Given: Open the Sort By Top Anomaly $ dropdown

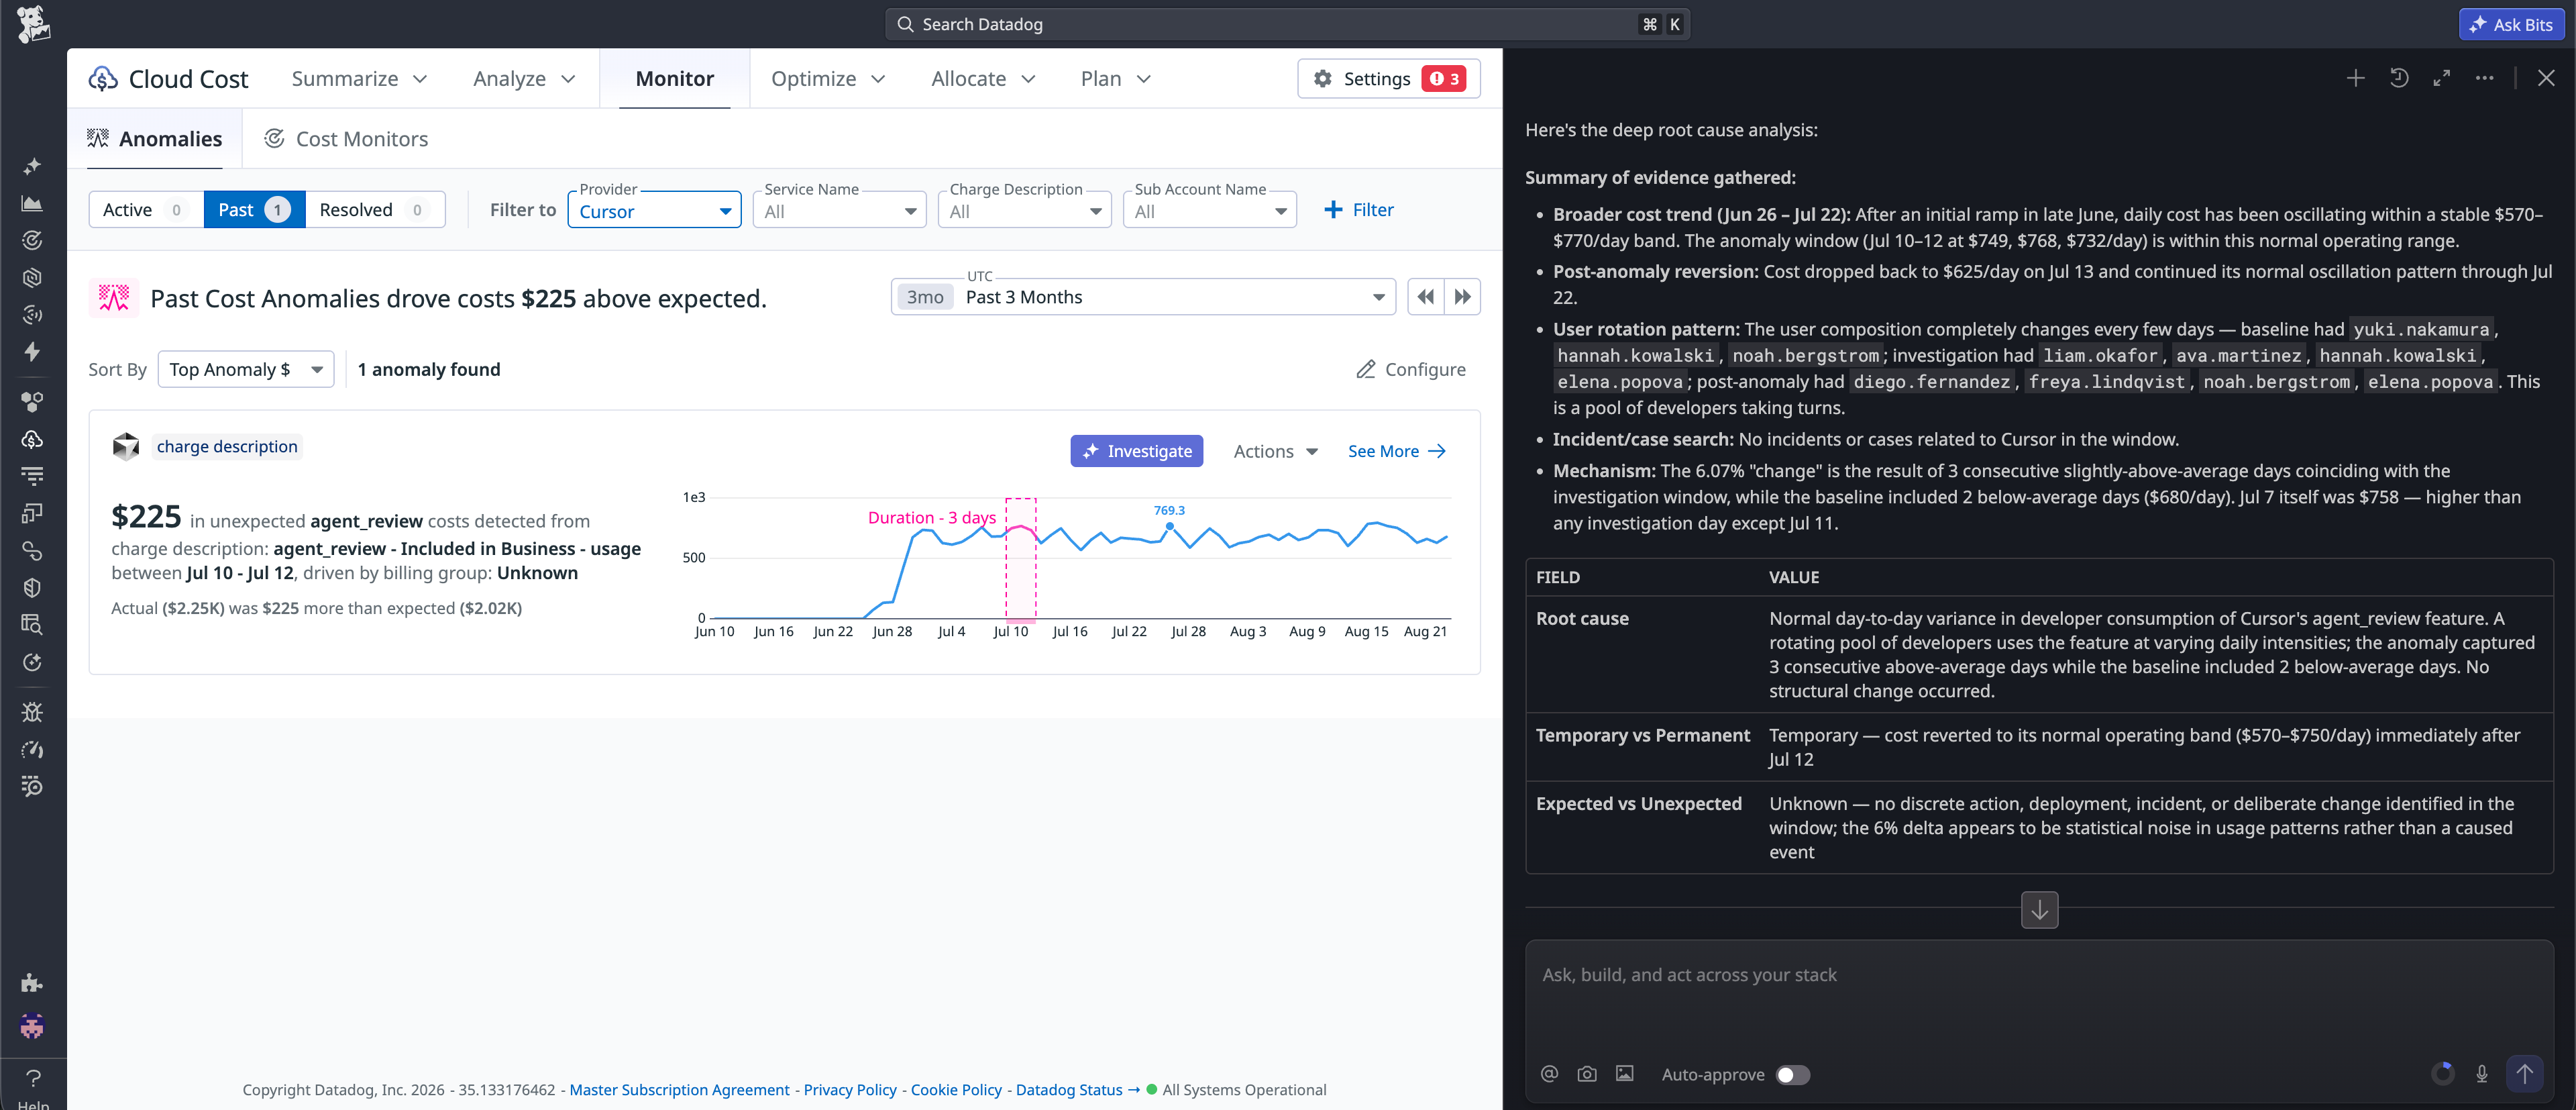Looking at the screenshot, I should tap(246, 370).
